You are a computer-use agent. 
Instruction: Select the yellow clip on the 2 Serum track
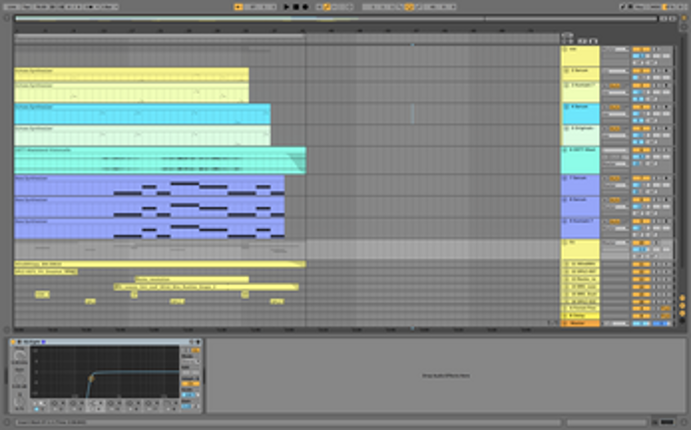coord(132,74)
